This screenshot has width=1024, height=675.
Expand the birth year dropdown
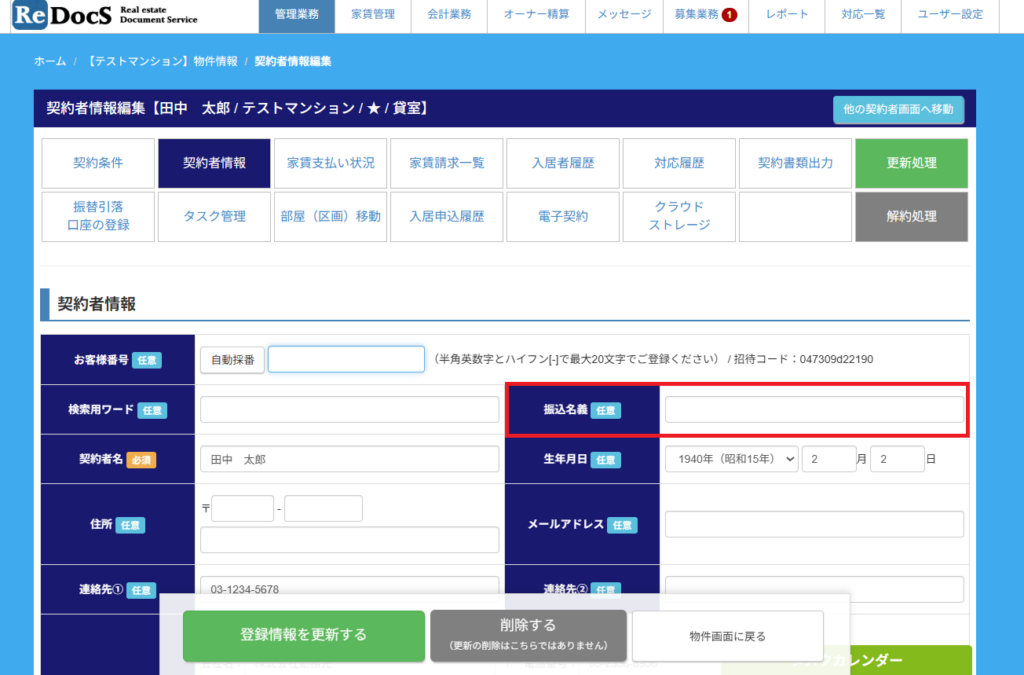click(x=731, y=459)
